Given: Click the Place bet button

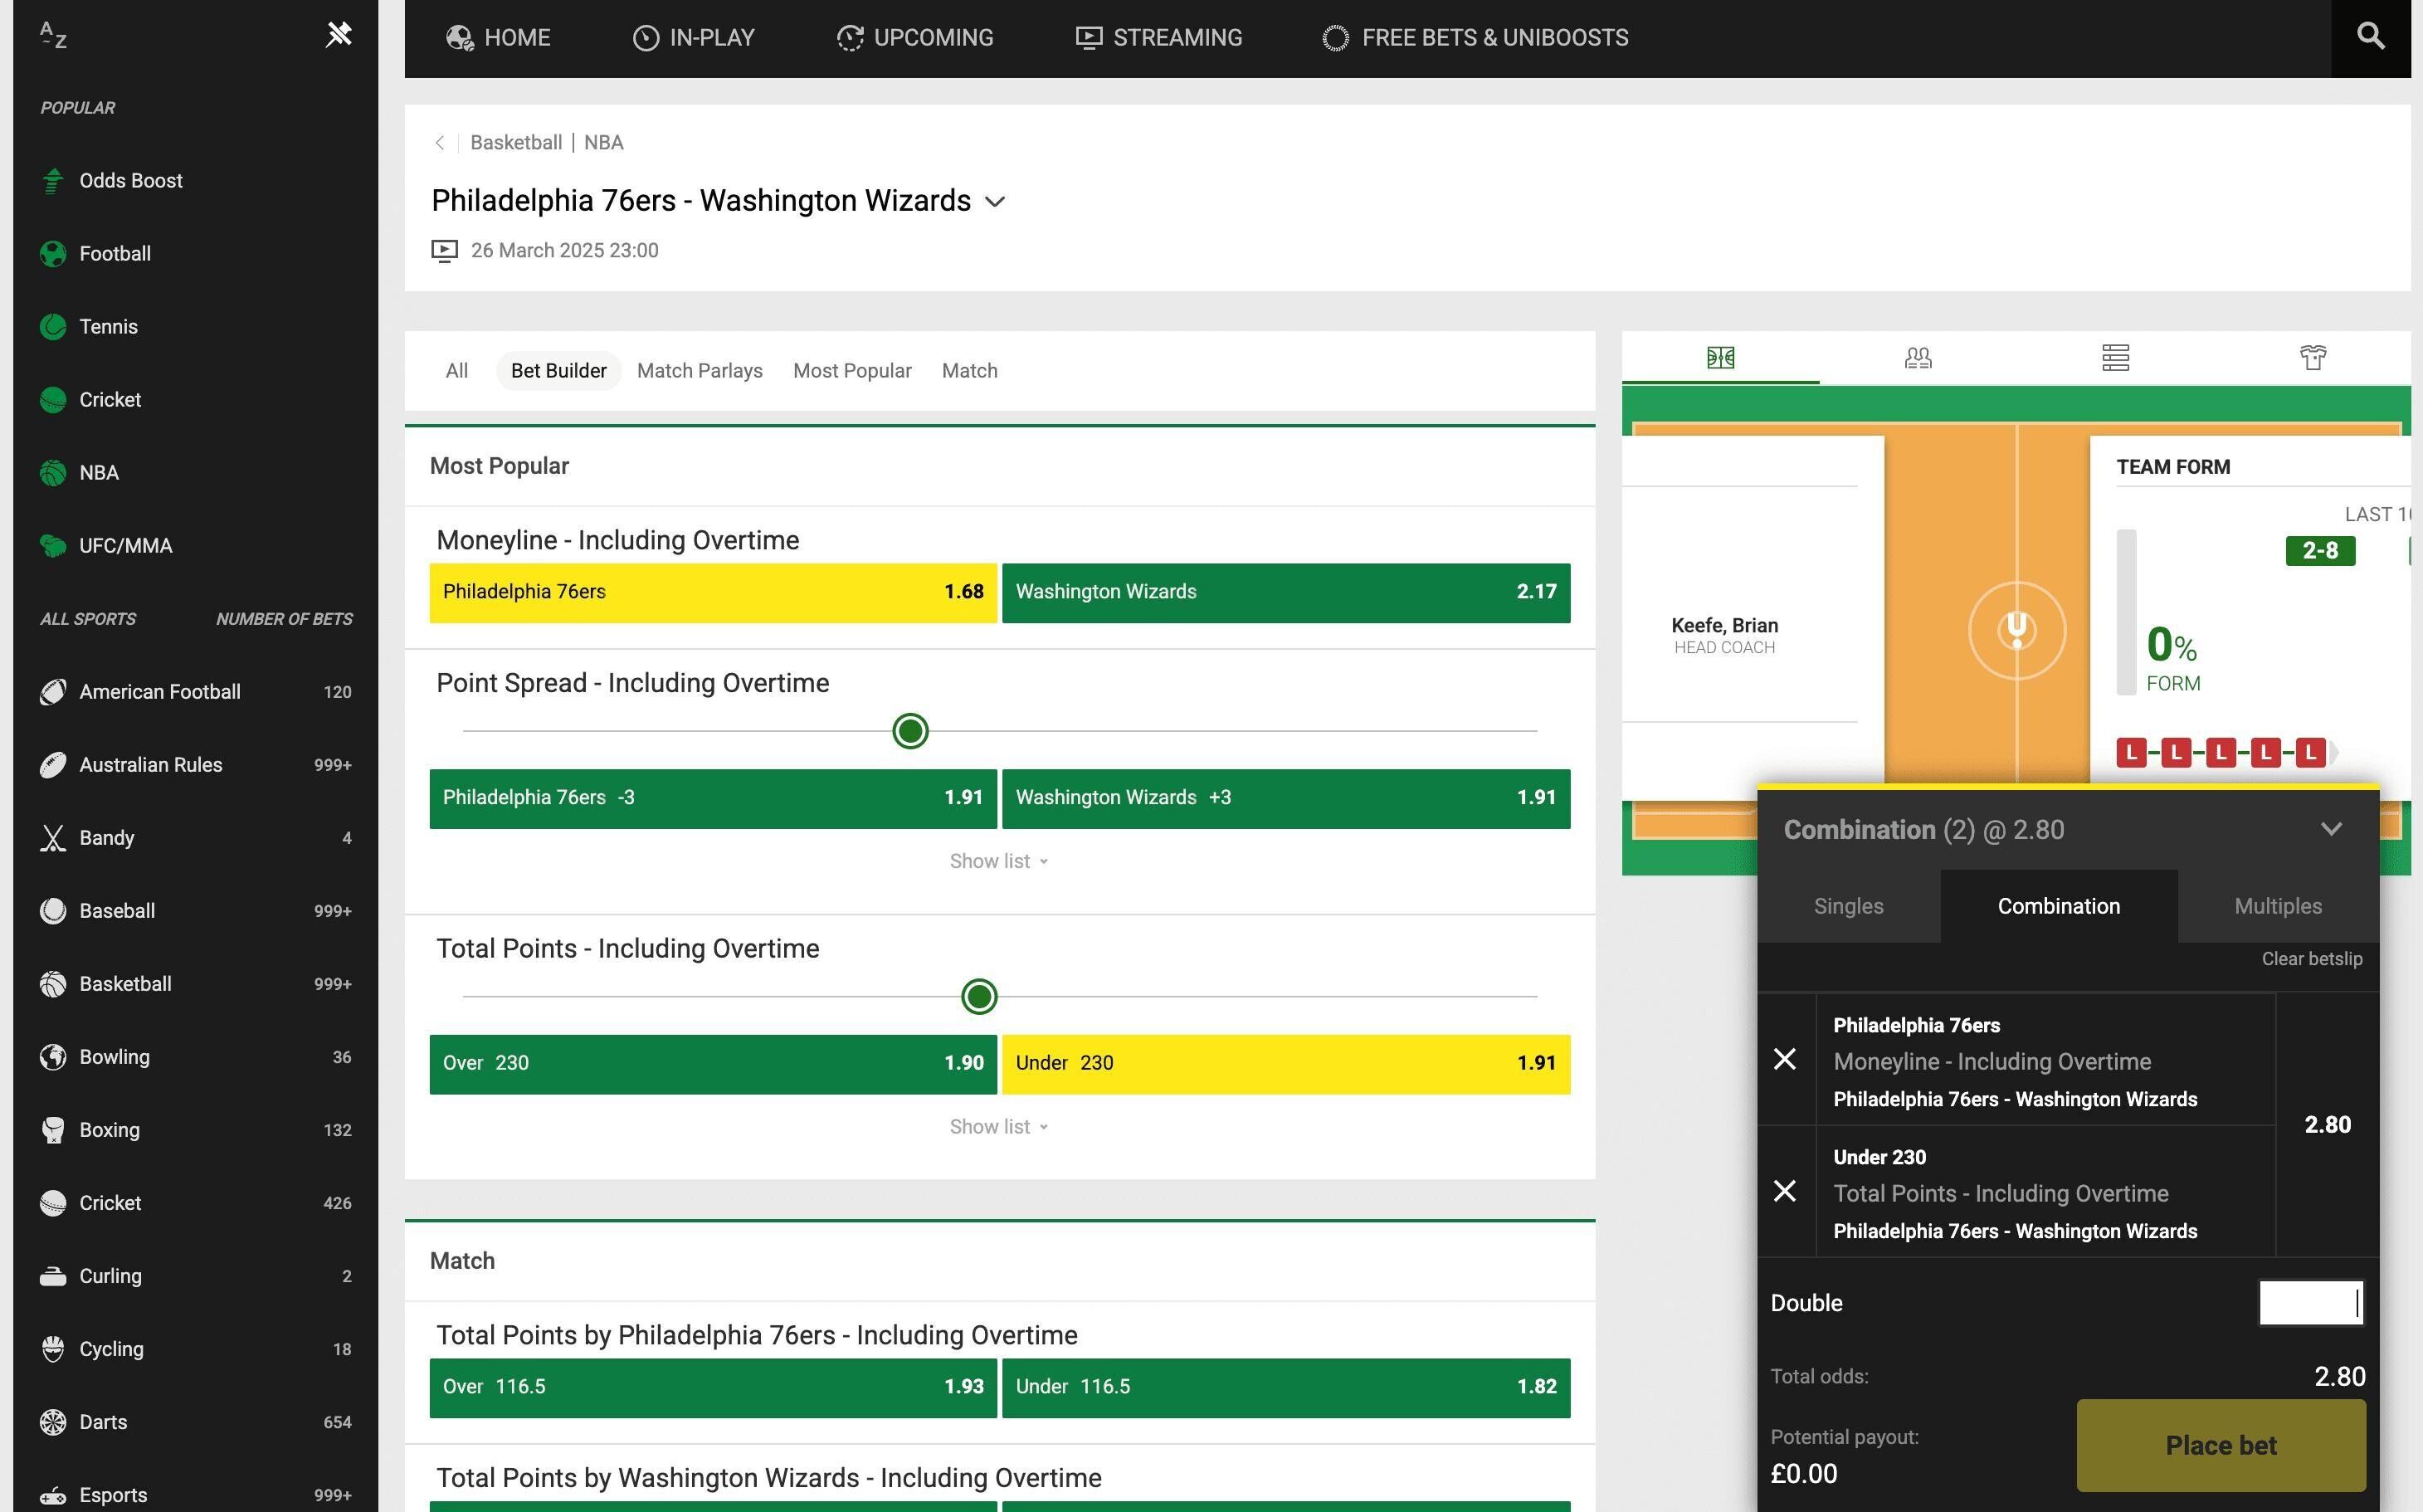Looking at the screenshot, I should point(2221,1446).
